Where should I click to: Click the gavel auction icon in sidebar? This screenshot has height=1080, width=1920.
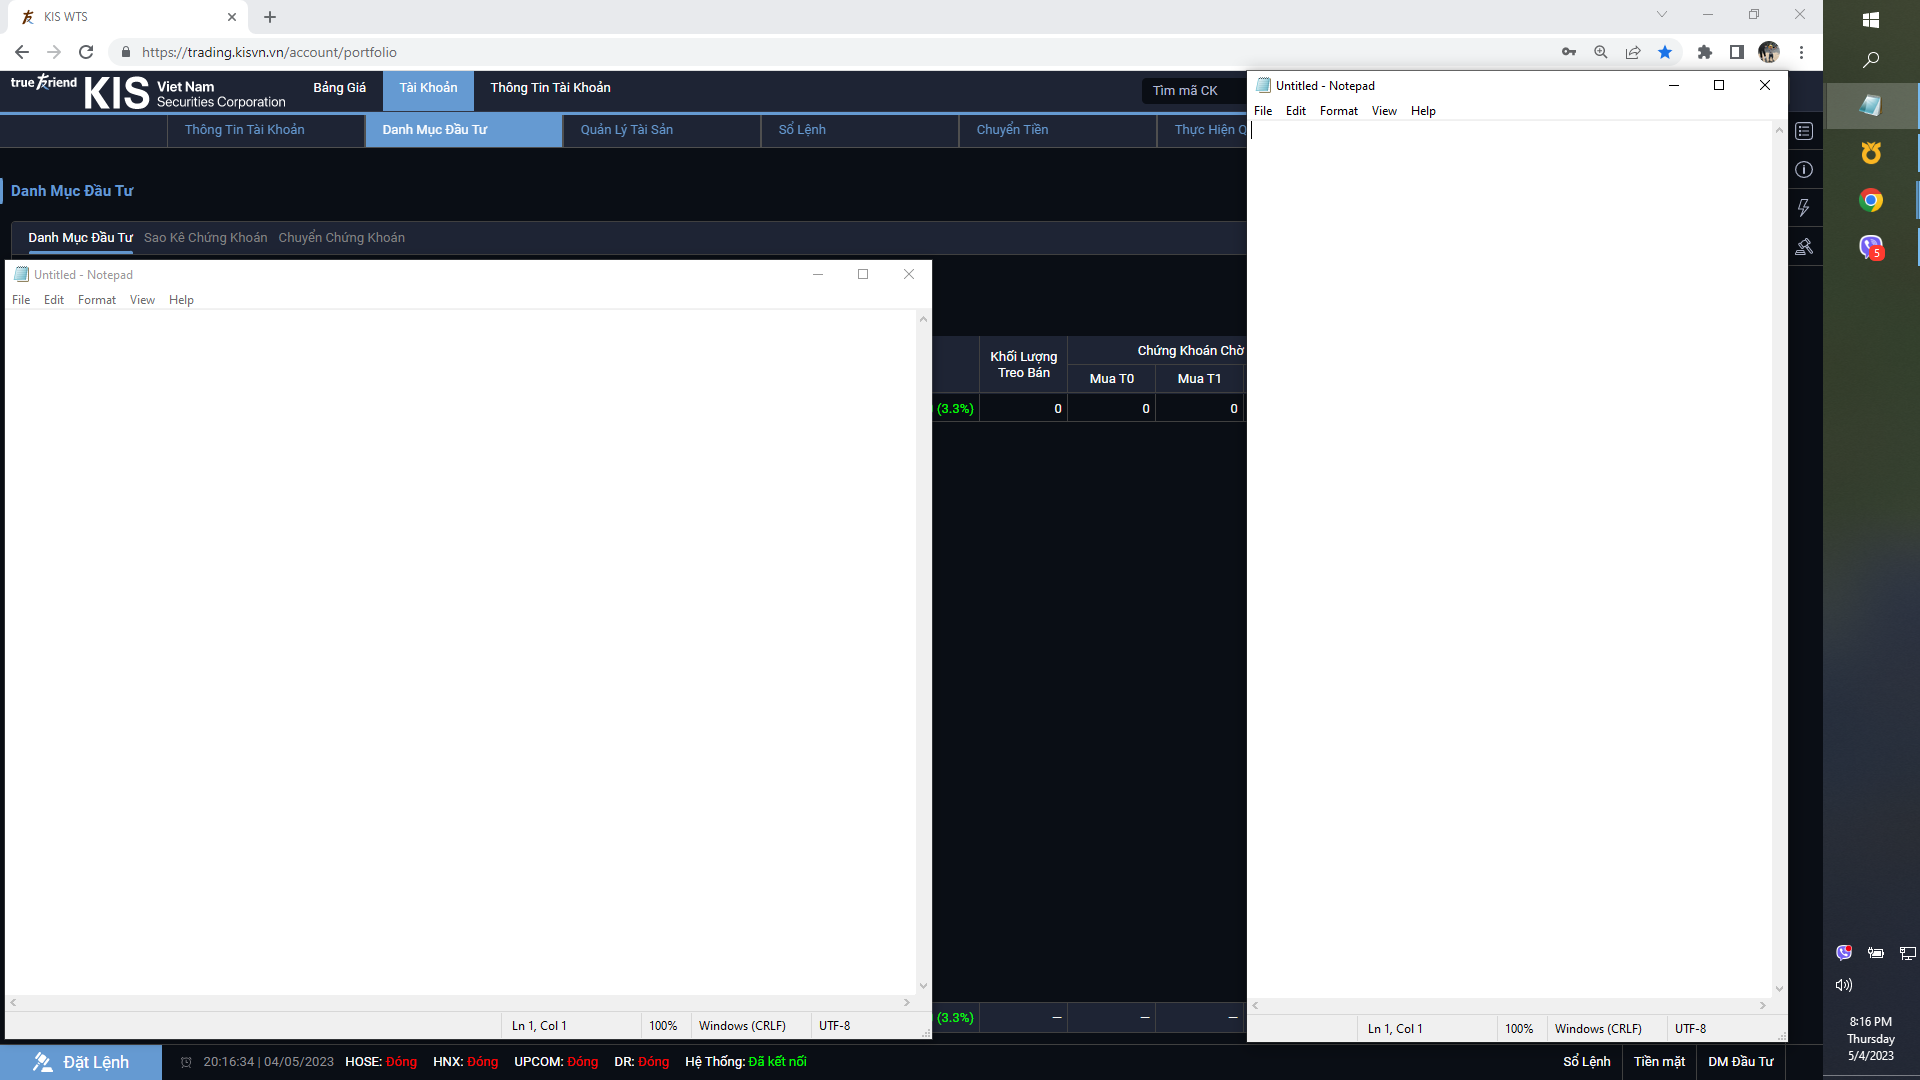point(1804,246)
